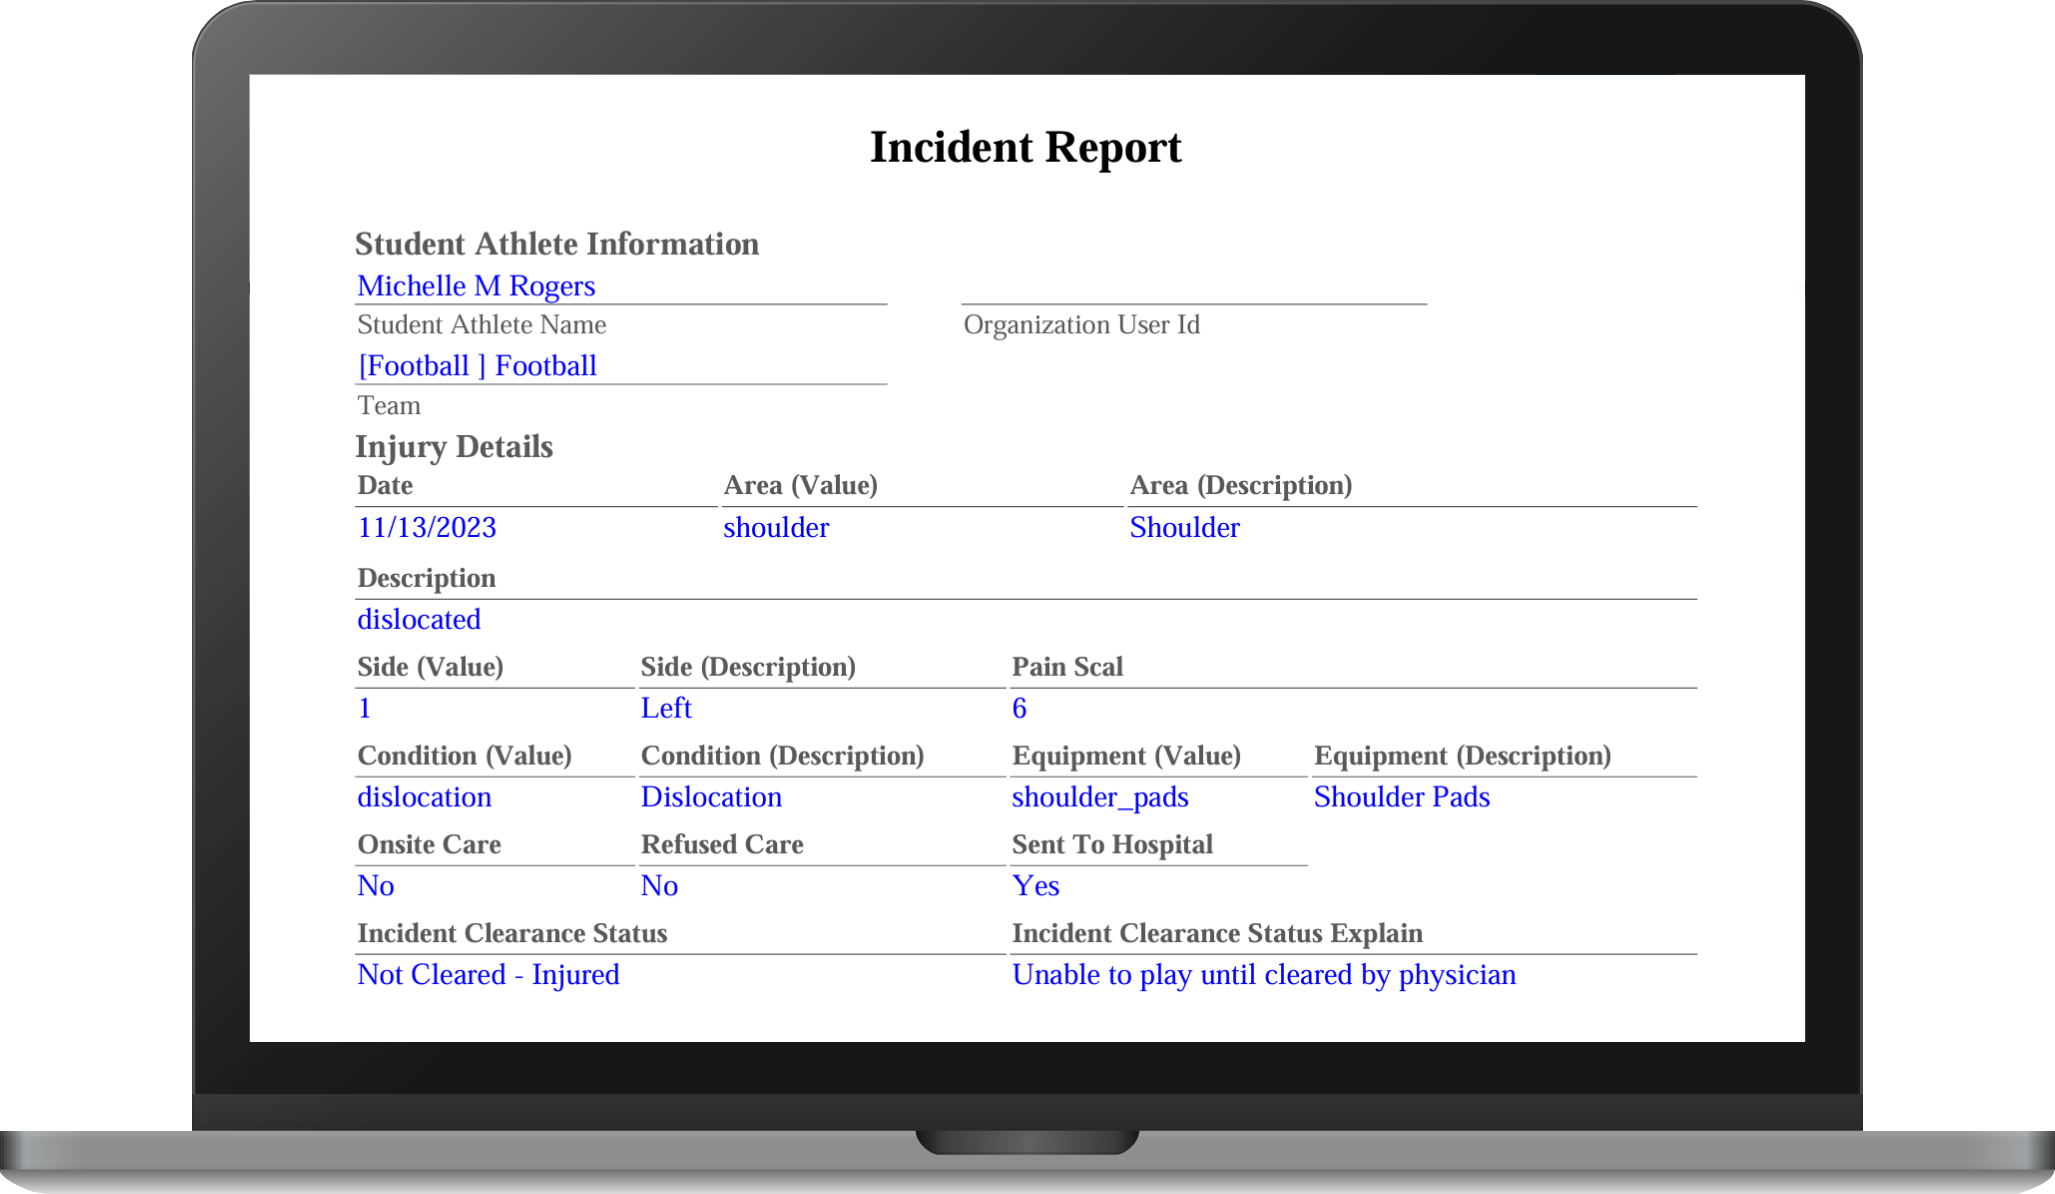Click the Condition (Description) header

point(782,756)
